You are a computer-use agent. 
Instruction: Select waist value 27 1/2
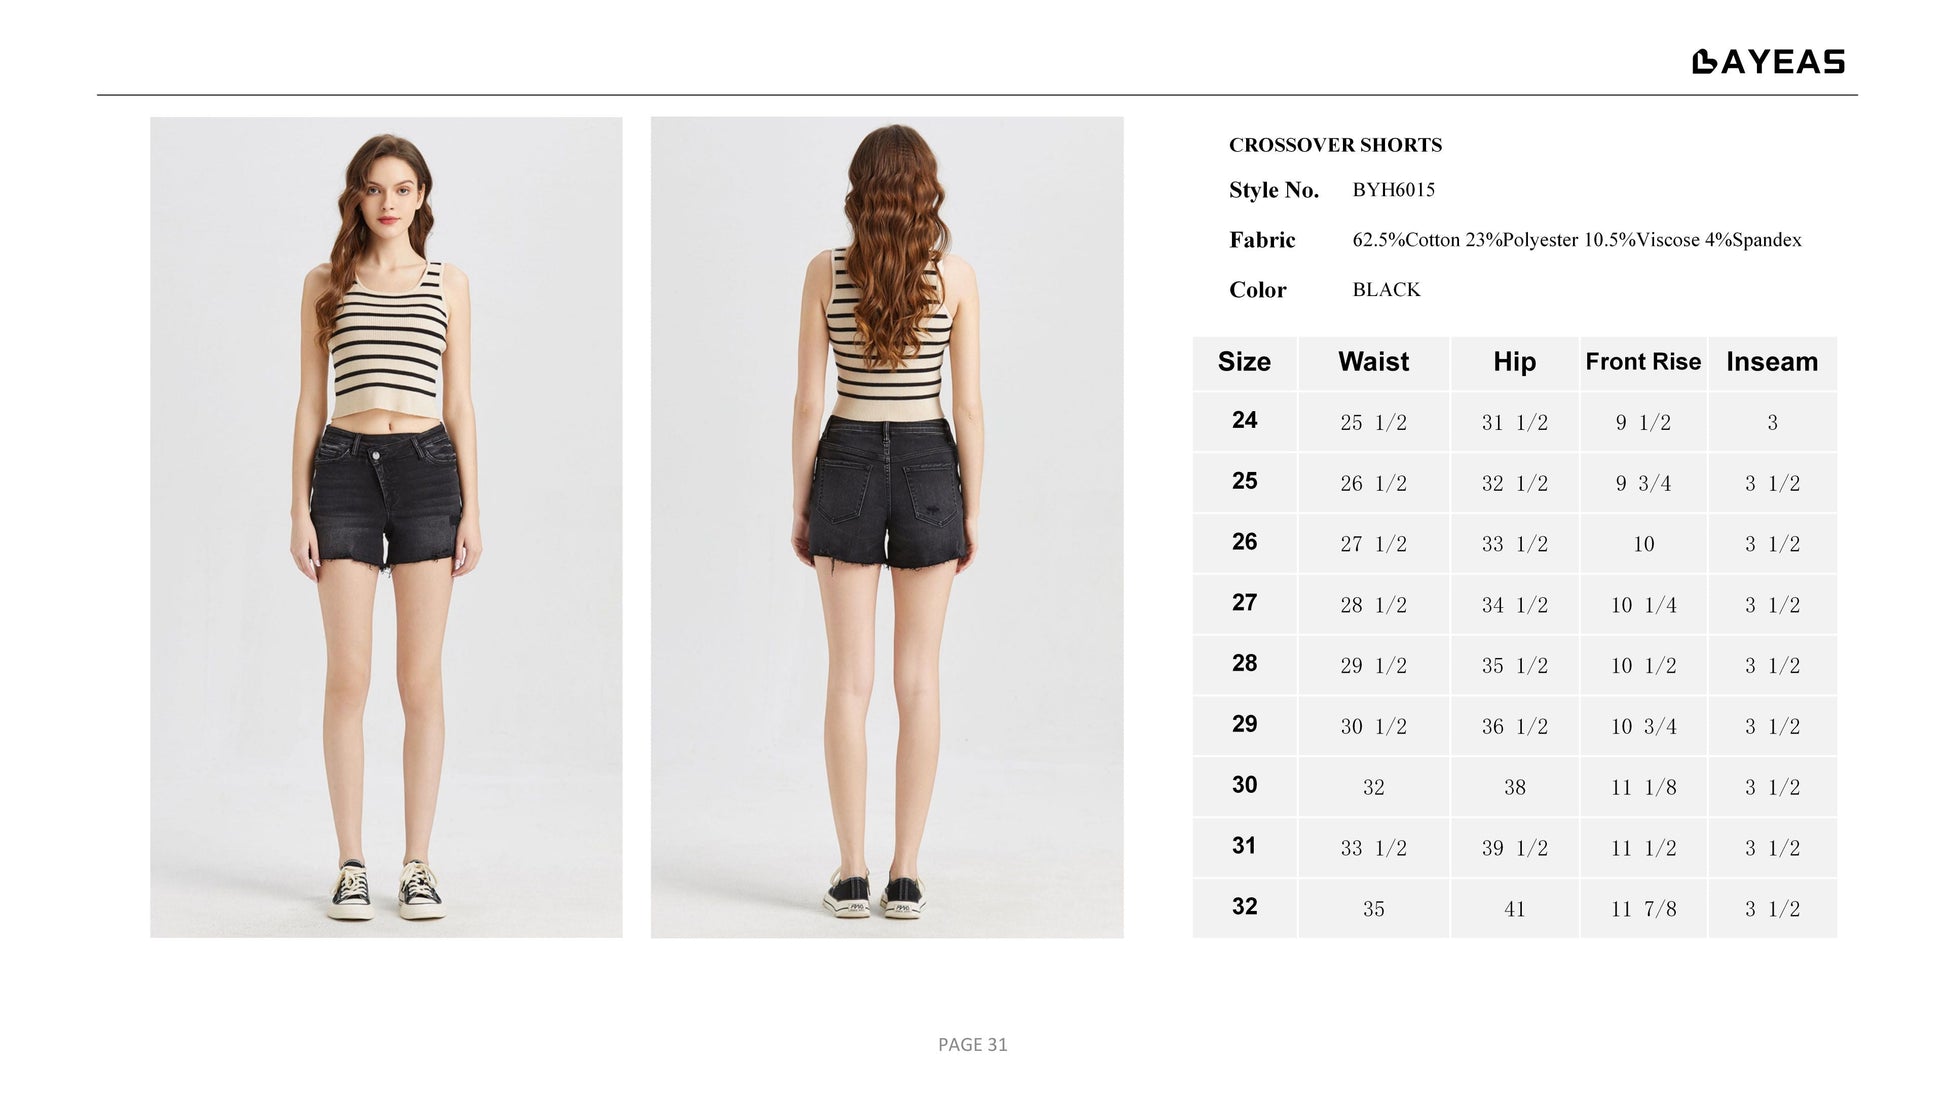click(x=1373, y=545)
